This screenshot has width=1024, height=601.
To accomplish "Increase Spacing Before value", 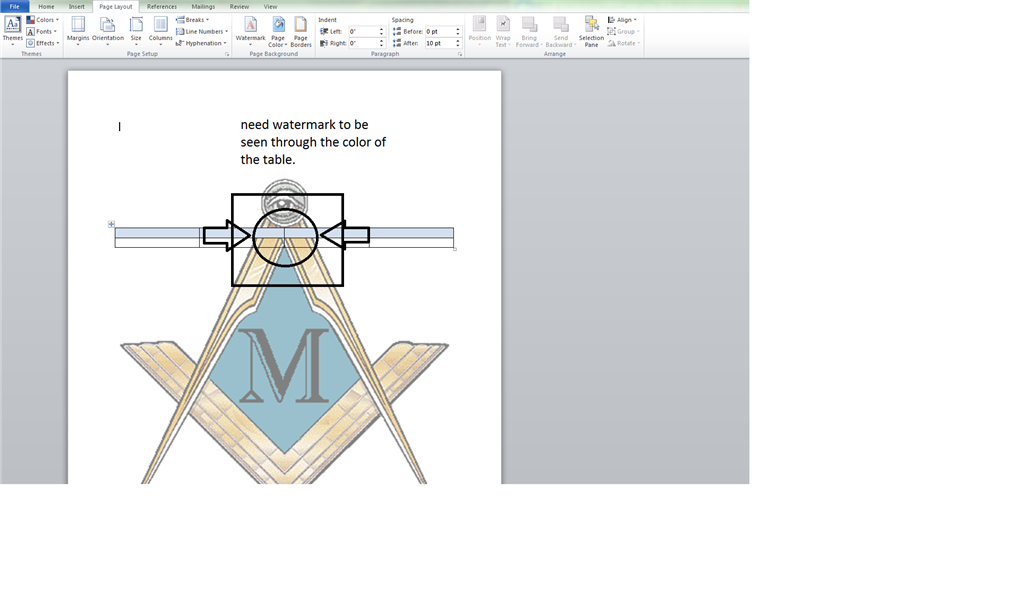I will (x=458, y=29).
